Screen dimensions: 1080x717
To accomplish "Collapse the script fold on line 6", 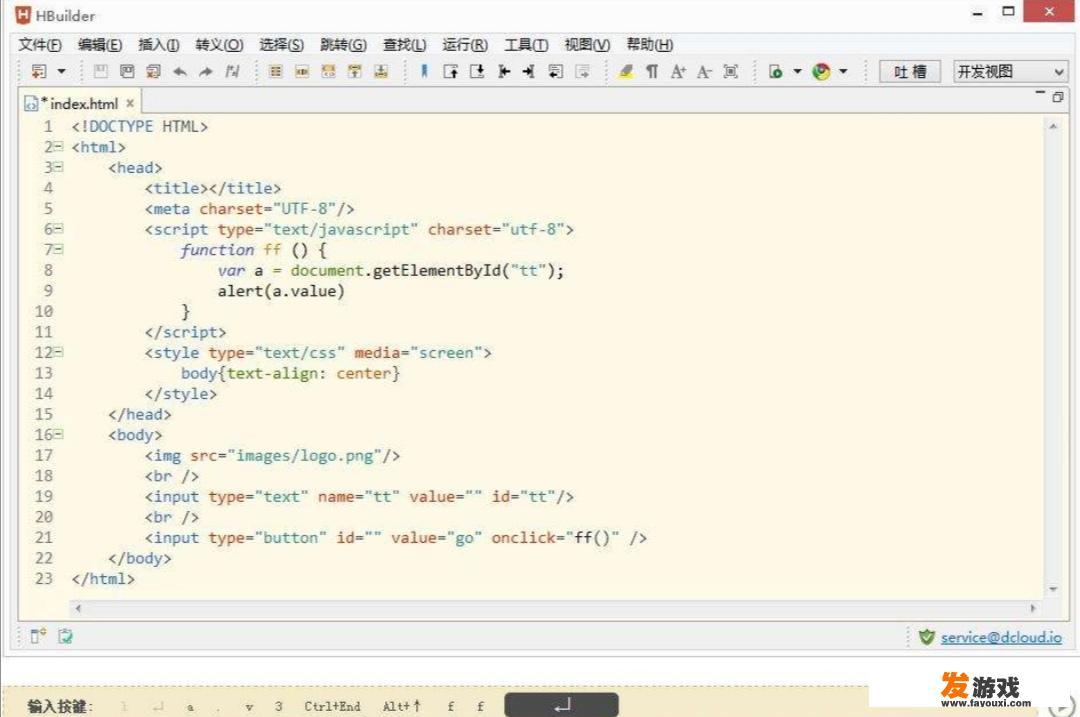I will pyautogui.click(x=59, y=229).
